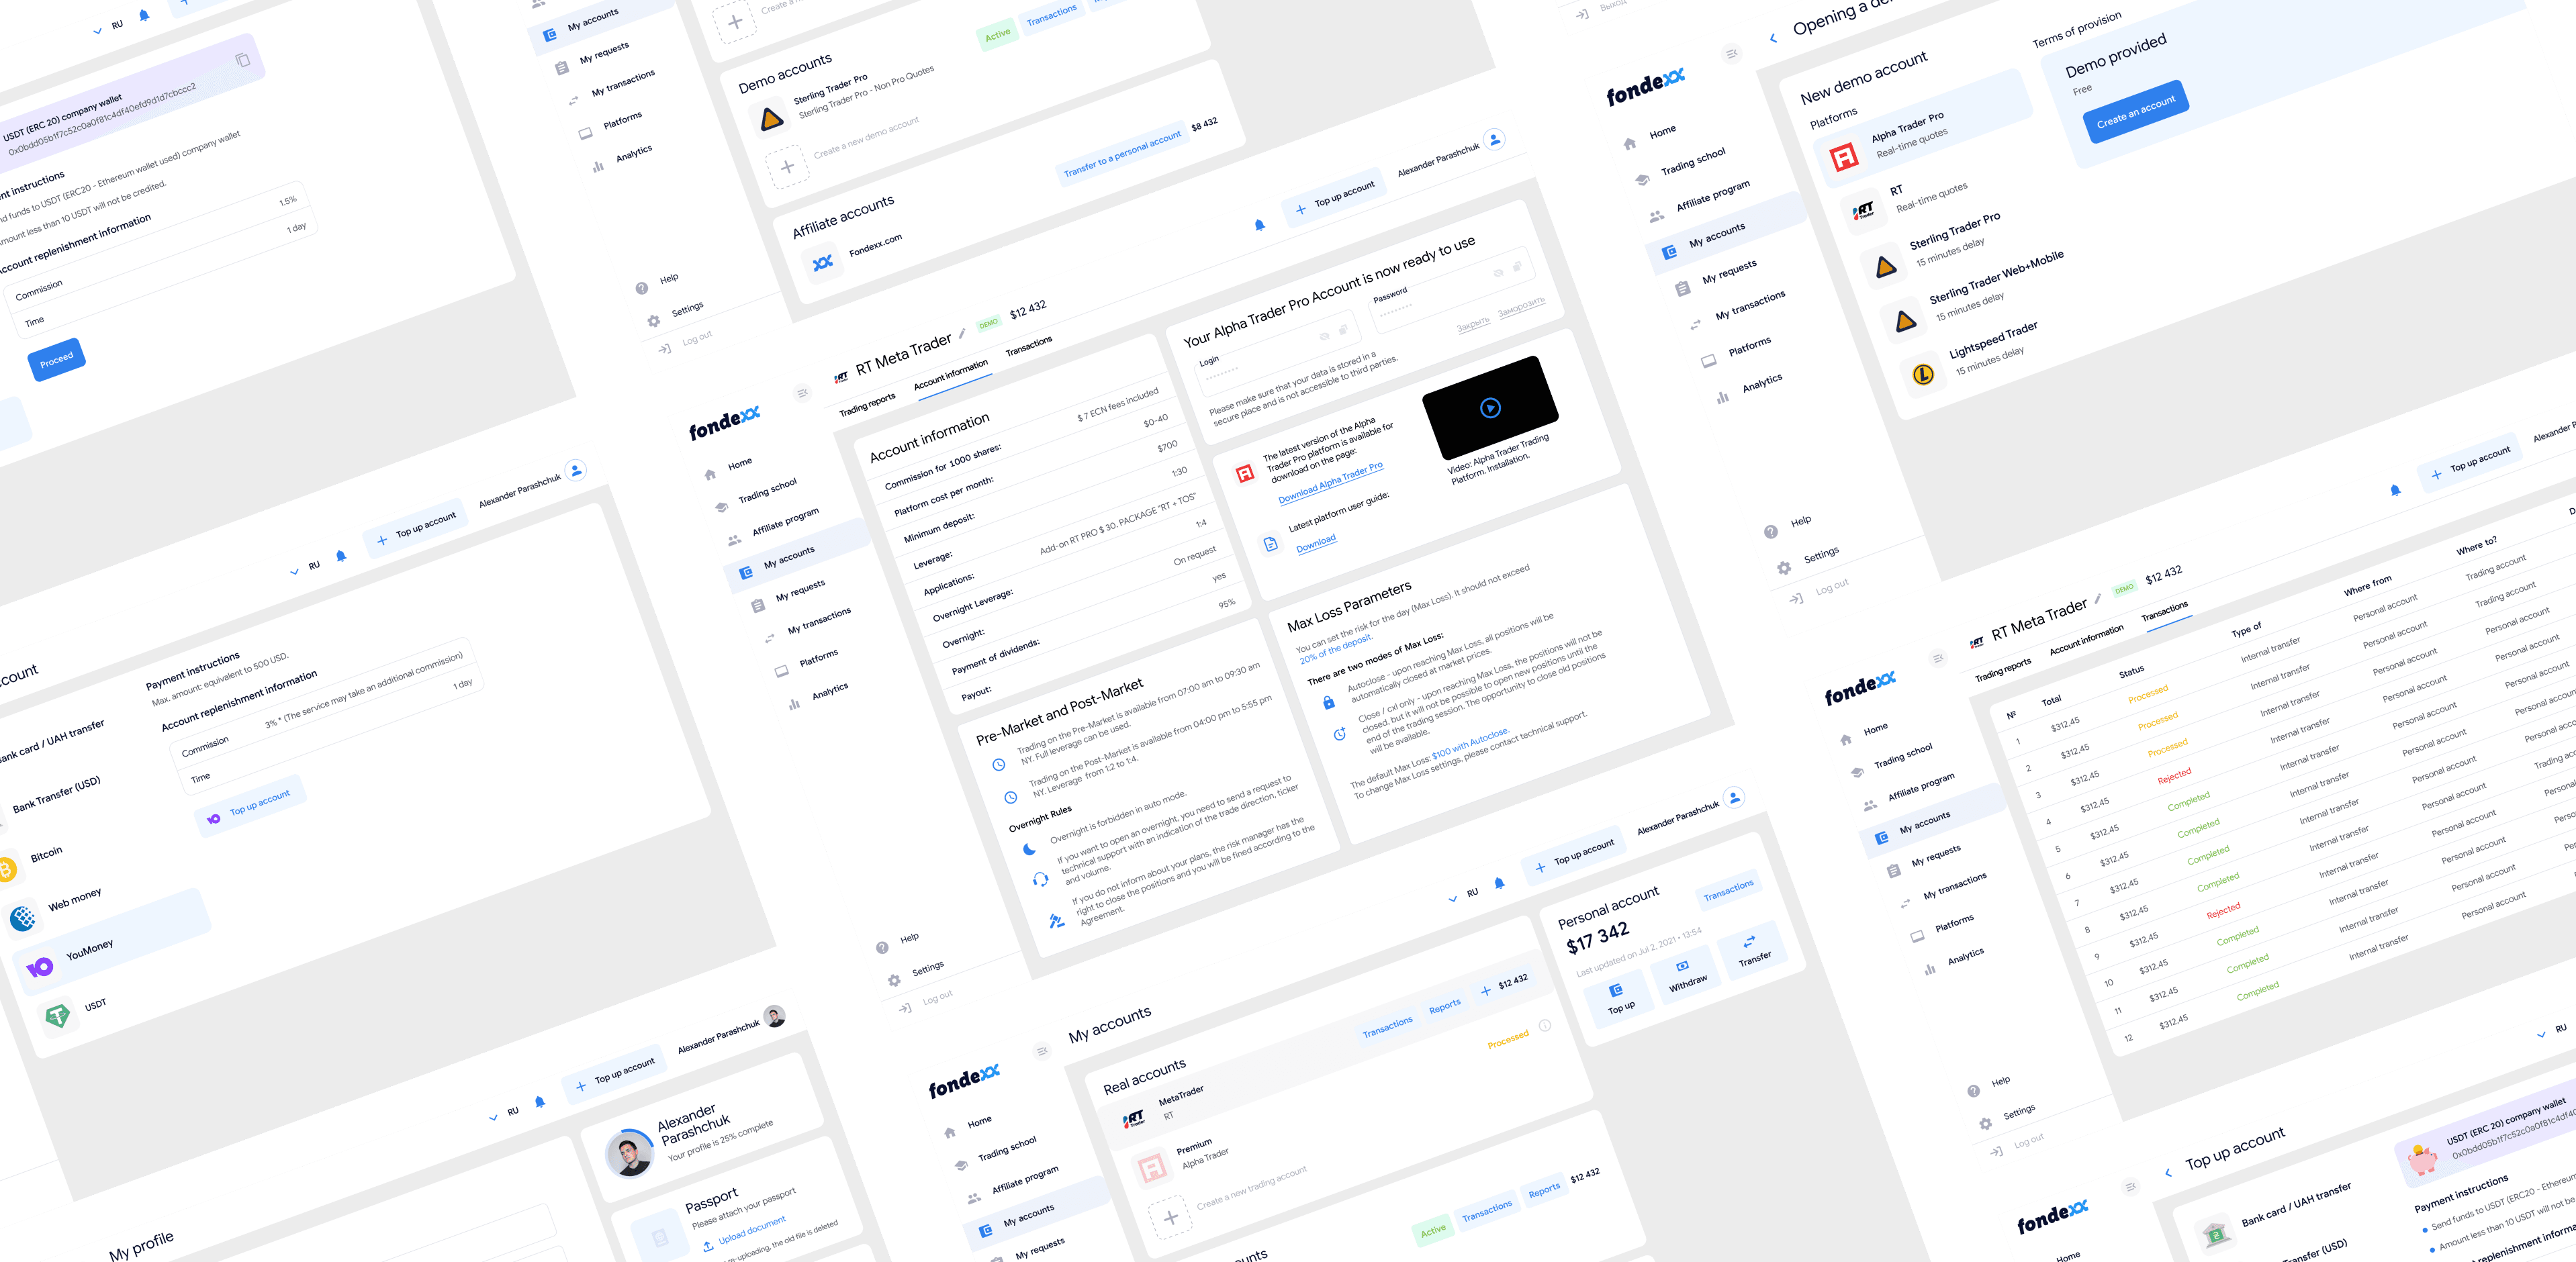
Task: Collapse sidebar using icon above fondexx logo near Trading reports
Action: click(802, 393)
